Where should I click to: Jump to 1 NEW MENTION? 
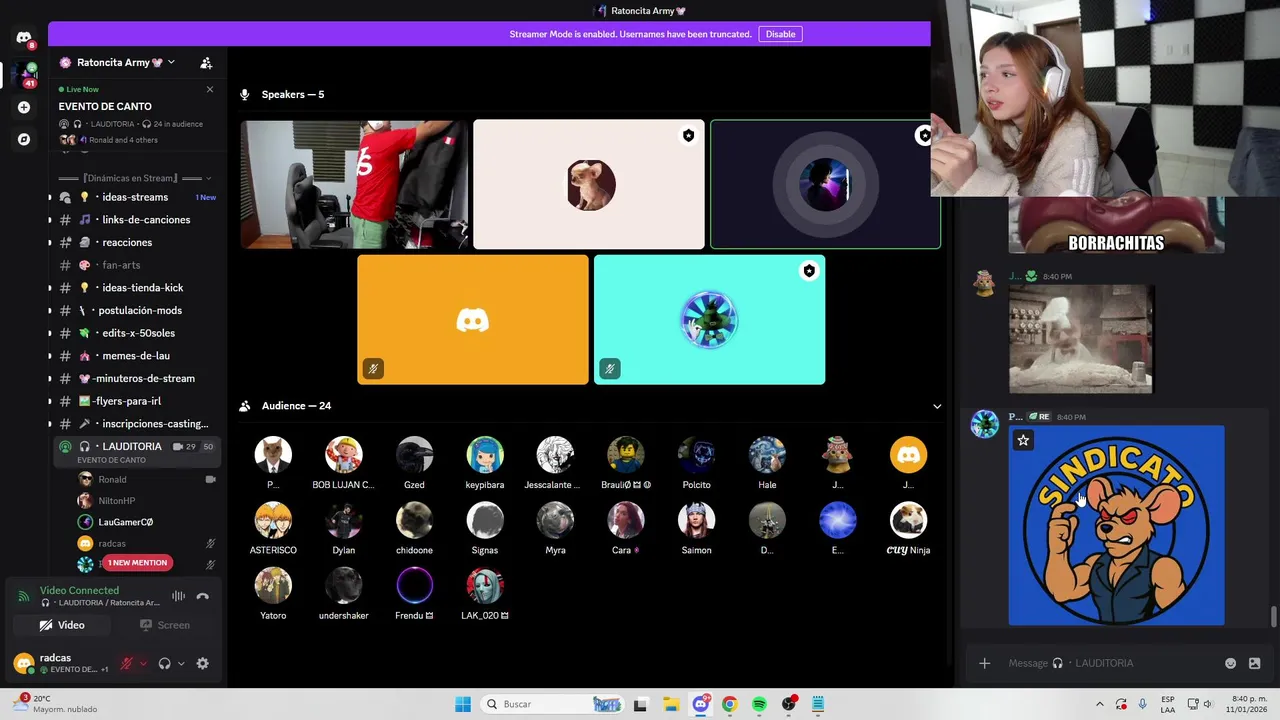pyautogui.click(x=137, y=563)
